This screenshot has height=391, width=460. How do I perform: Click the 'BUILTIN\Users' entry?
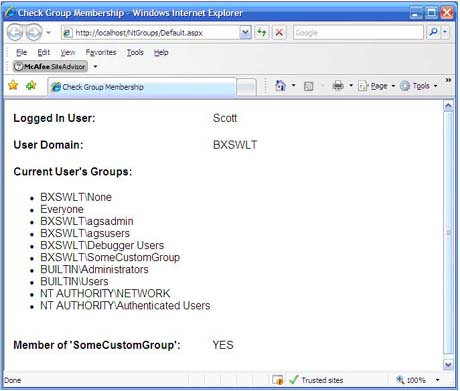74,281
